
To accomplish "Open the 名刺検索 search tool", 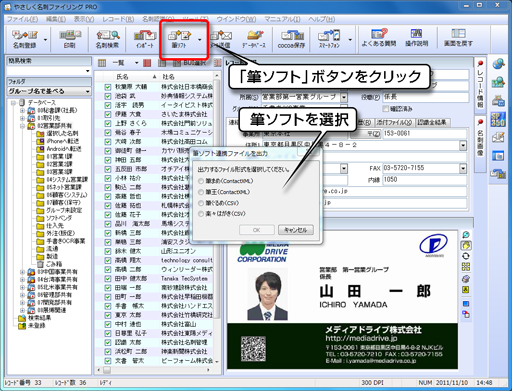I will pos(107,39).
